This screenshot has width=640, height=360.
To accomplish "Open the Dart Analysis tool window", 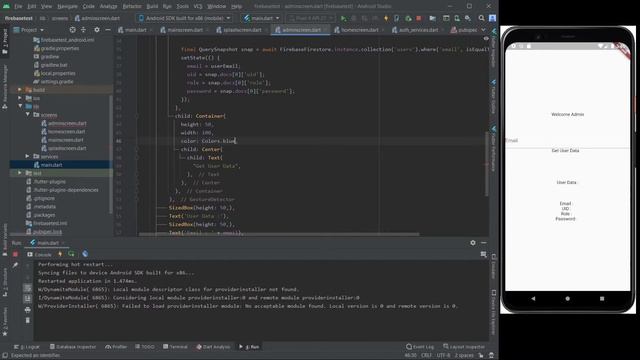I will tap(213, 347).
